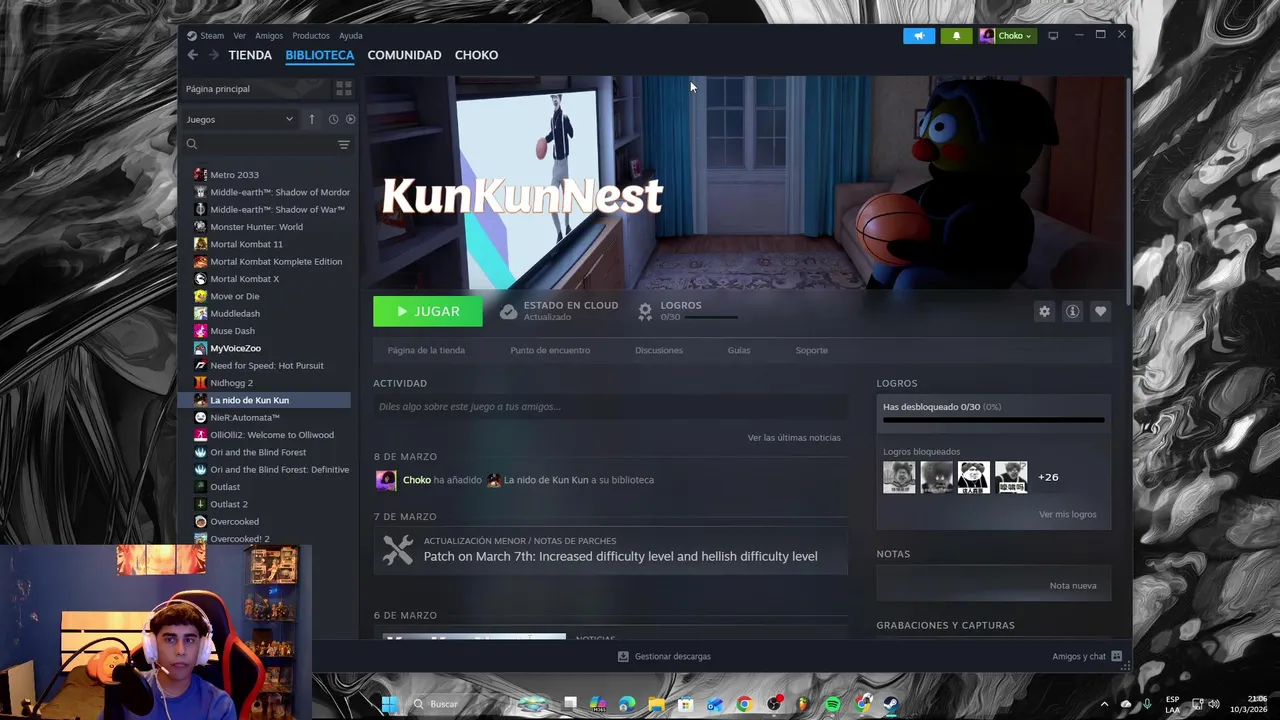Open LOGROS achievements gear icon
Screen dimensions: 1280x720
click(646, 311)
